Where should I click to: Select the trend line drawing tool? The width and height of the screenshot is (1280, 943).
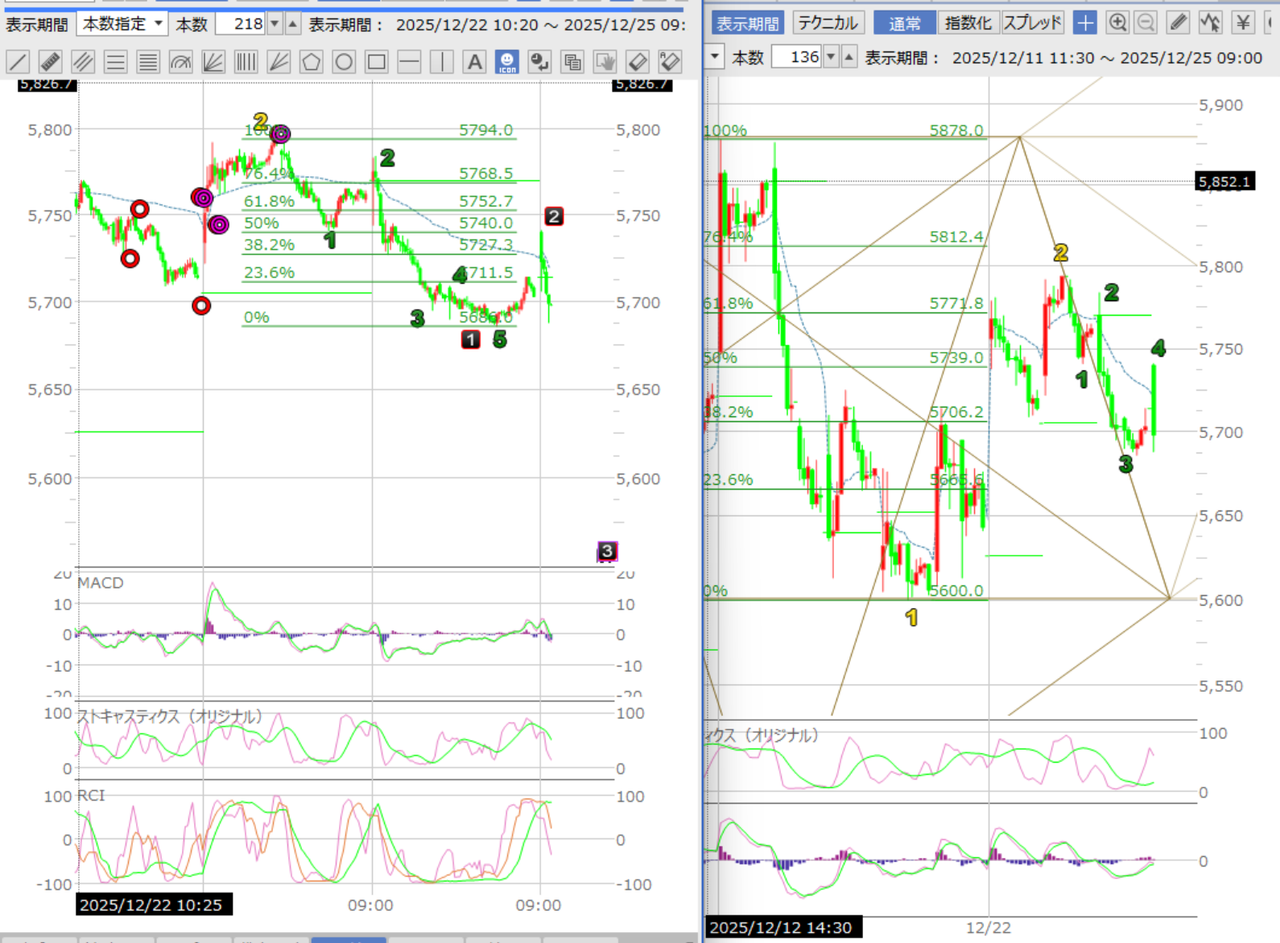point(18,62)
